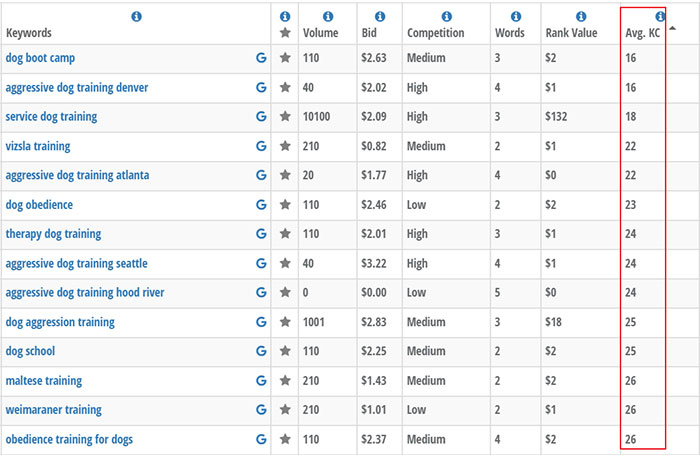Image resolution: width=700 pixels, height=455 pixels.
Task: Toggle star for therapy dog training
Action: 286,234
